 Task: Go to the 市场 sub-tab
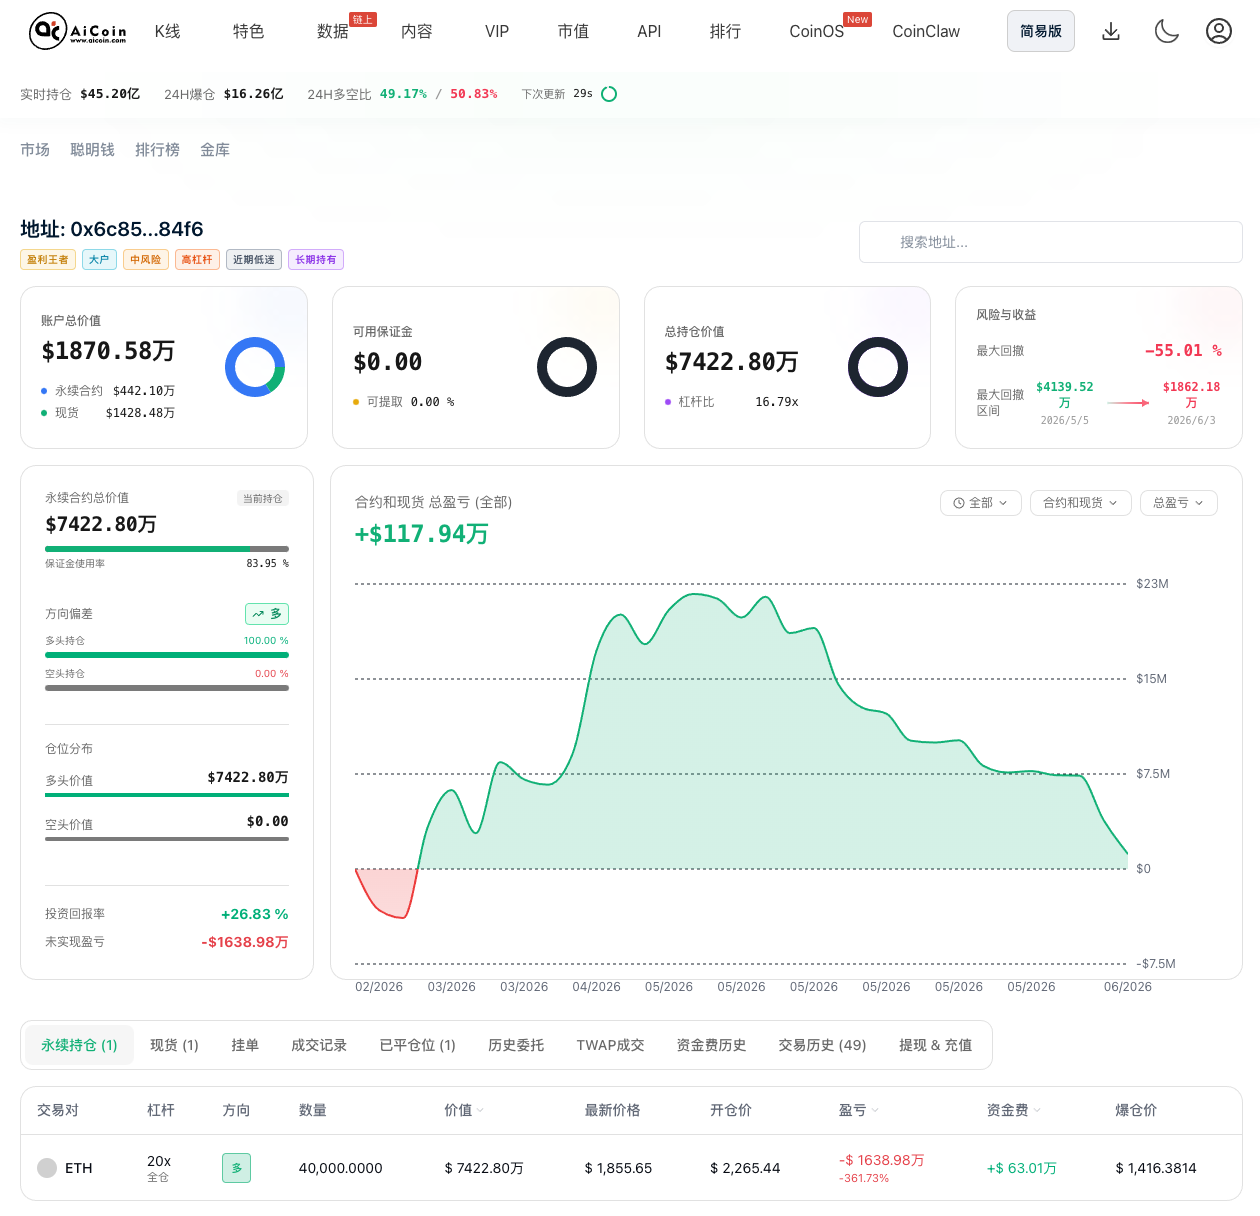click(x=35, y=150)
